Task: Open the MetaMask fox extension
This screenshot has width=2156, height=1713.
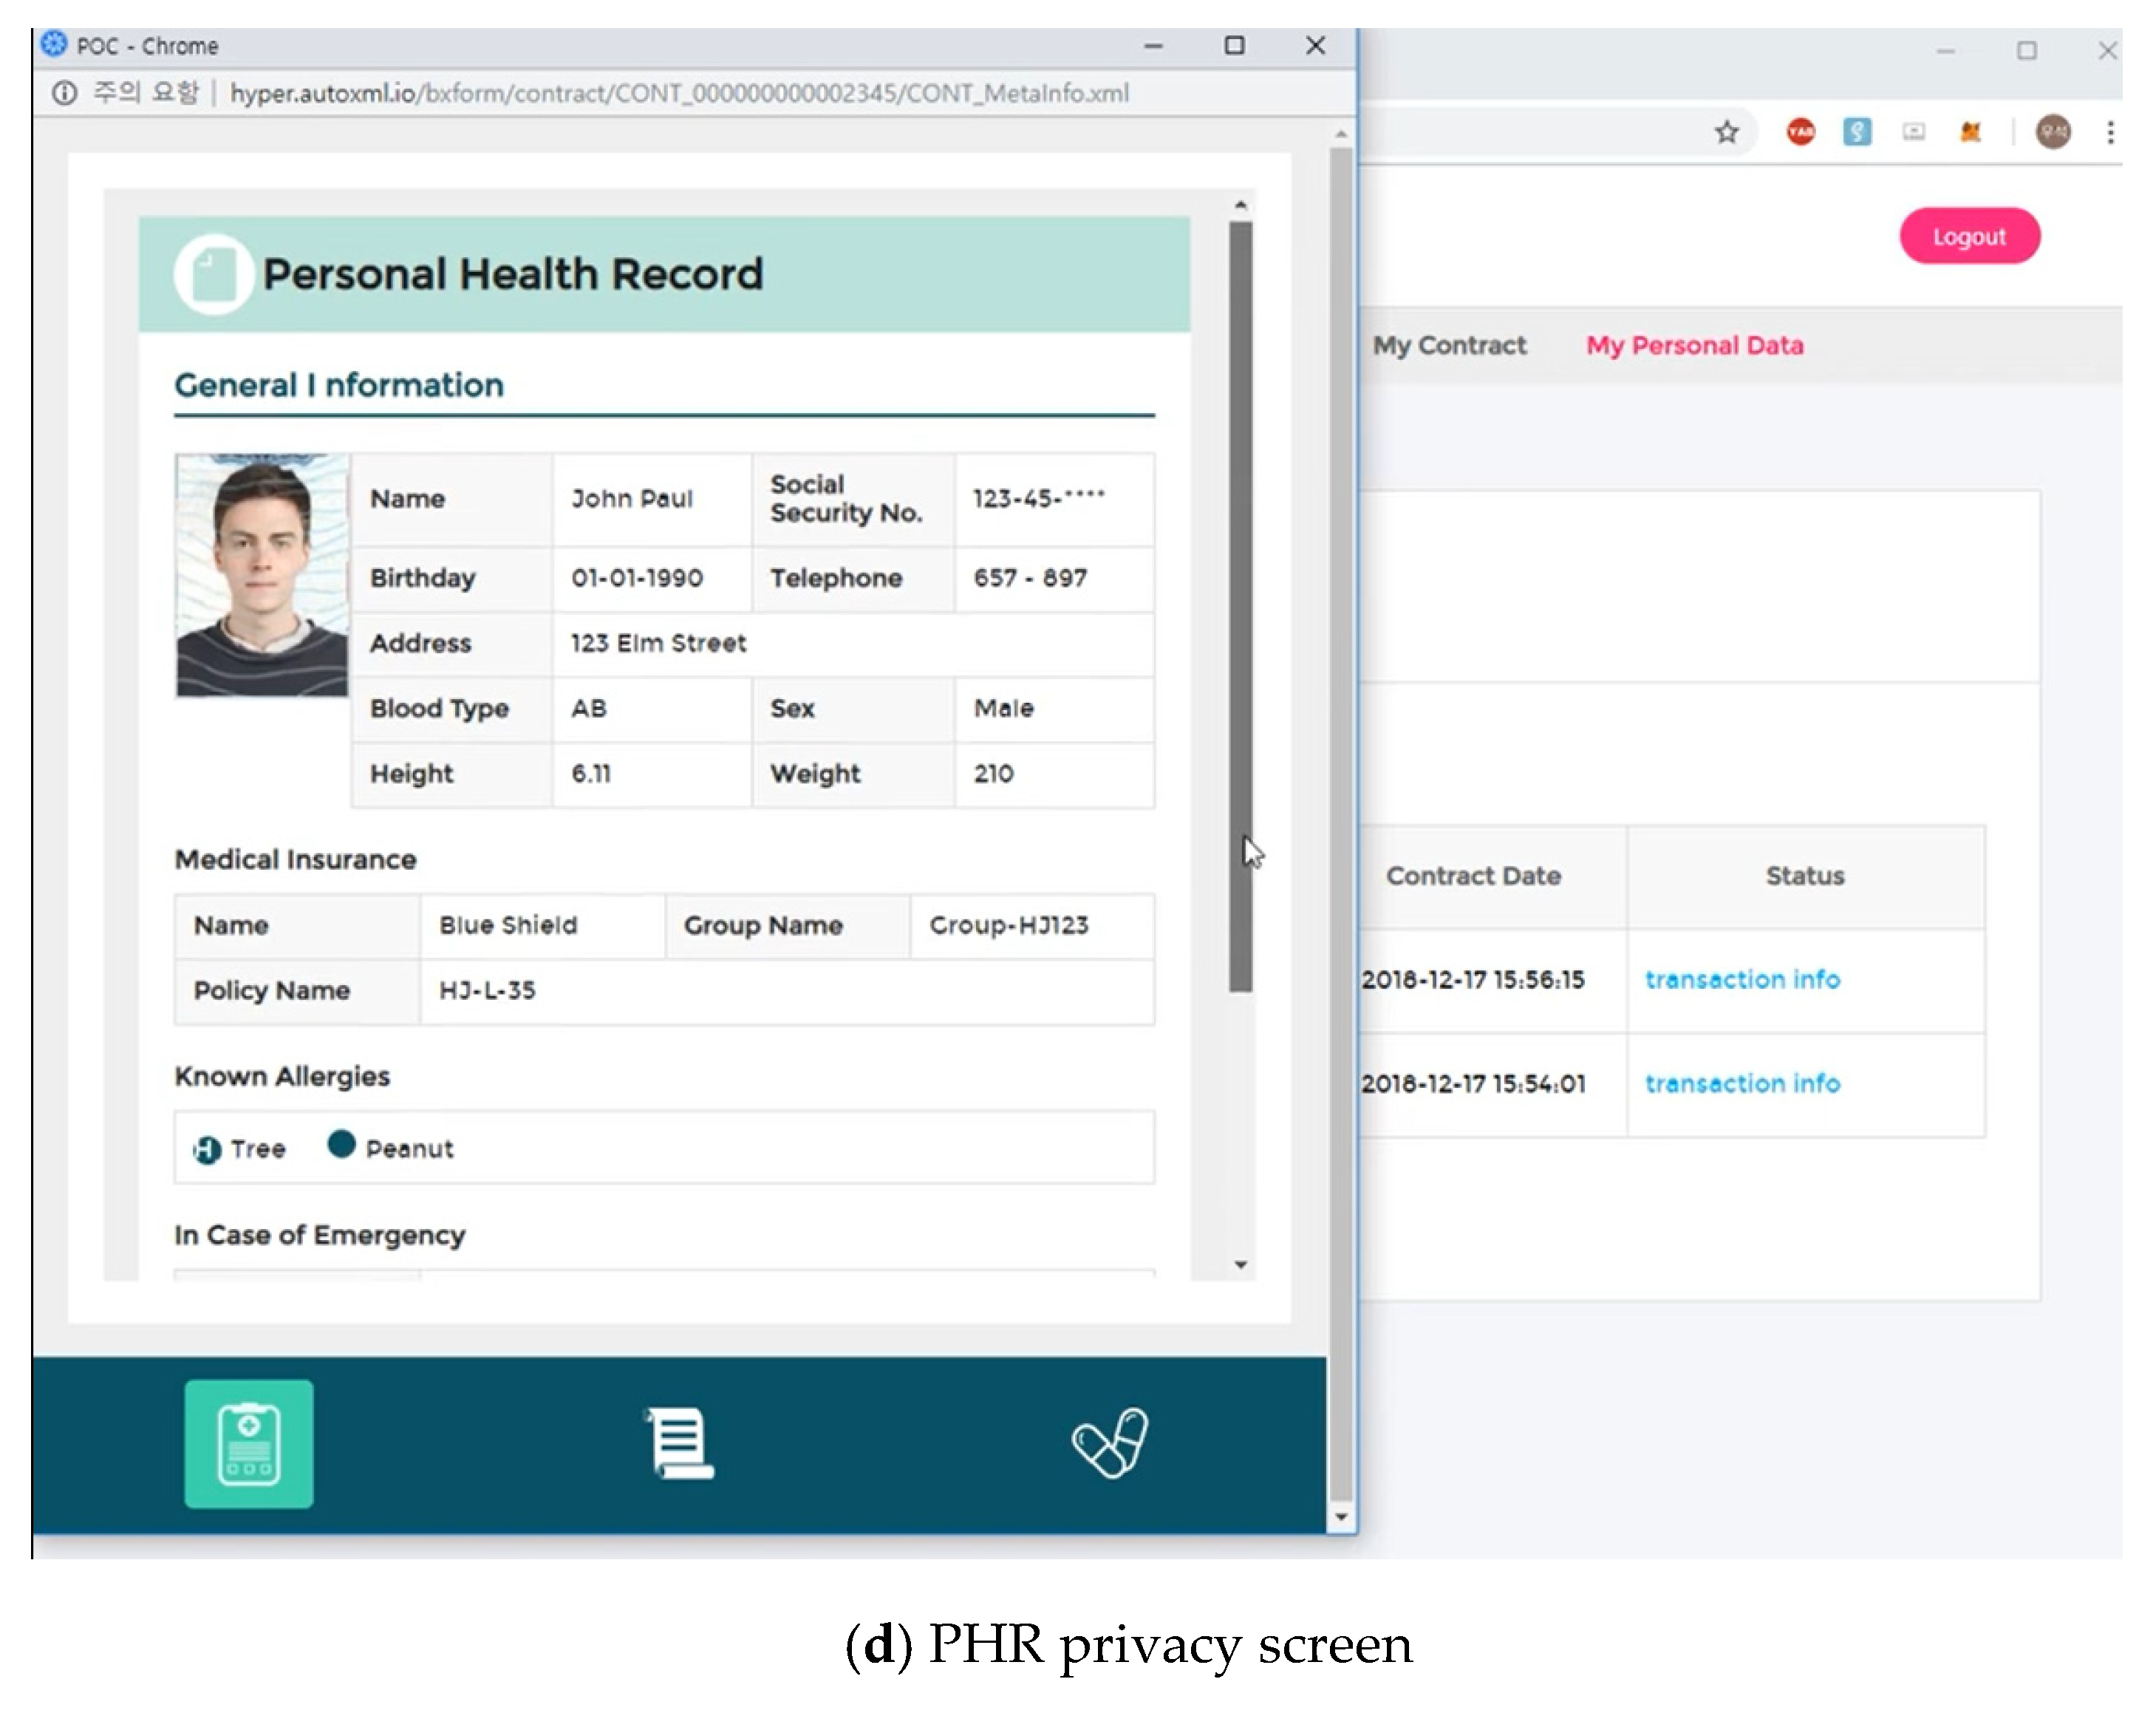Action: [x=1970, y=132]
